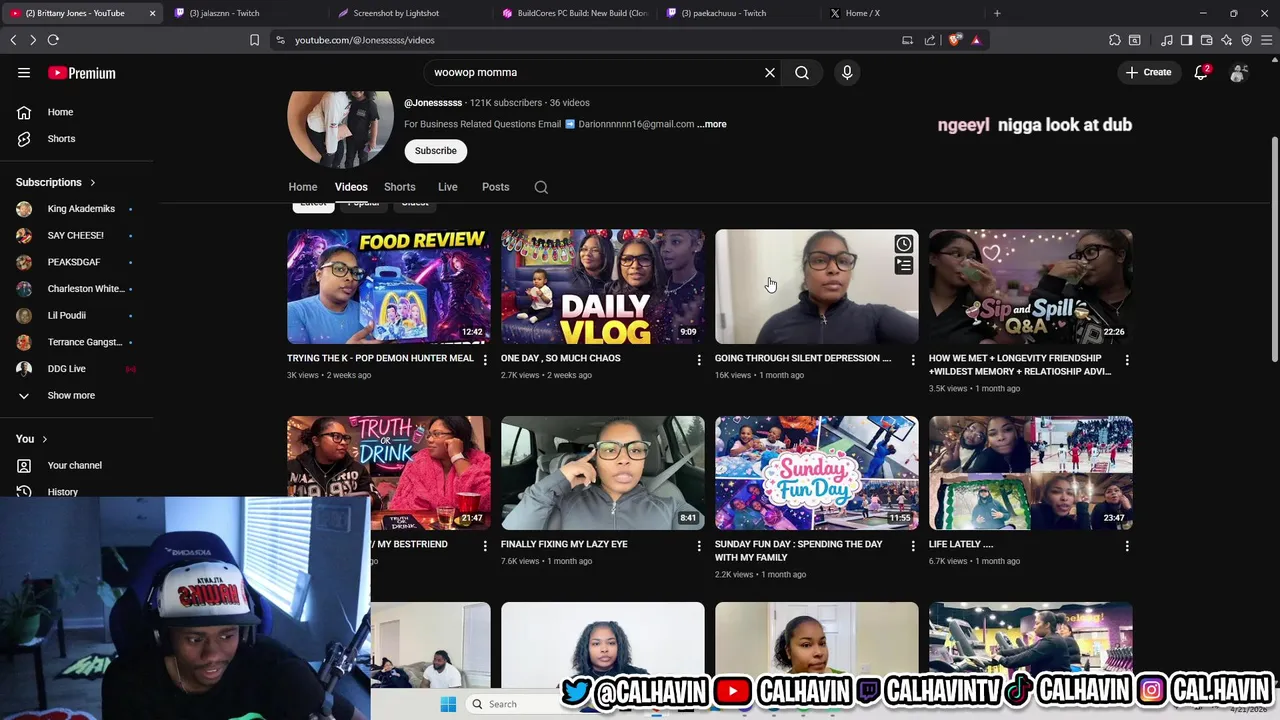Open more options for How We Met video
1280x720 pixels.
click(1127, 360)
